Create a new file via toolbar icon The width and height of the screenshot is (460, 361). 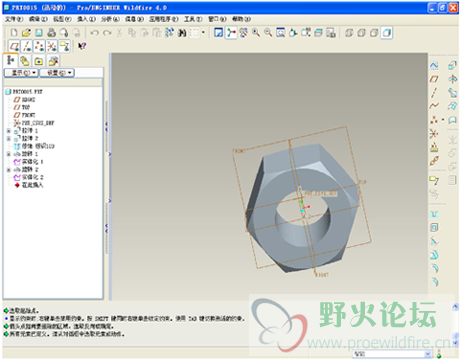[x=14, y=33]
